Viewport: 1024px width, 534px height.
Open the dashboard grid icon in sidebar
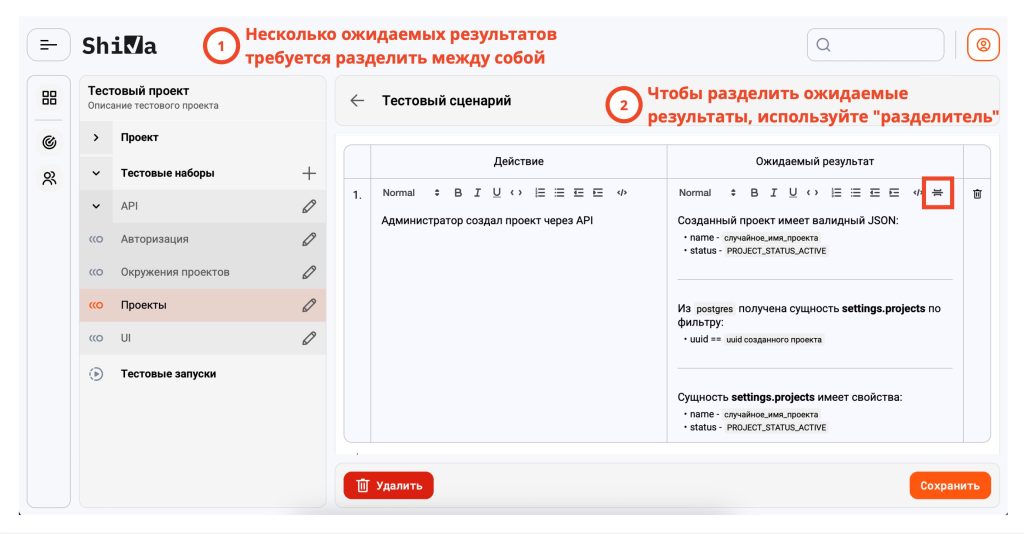click(x=49, y=98)
